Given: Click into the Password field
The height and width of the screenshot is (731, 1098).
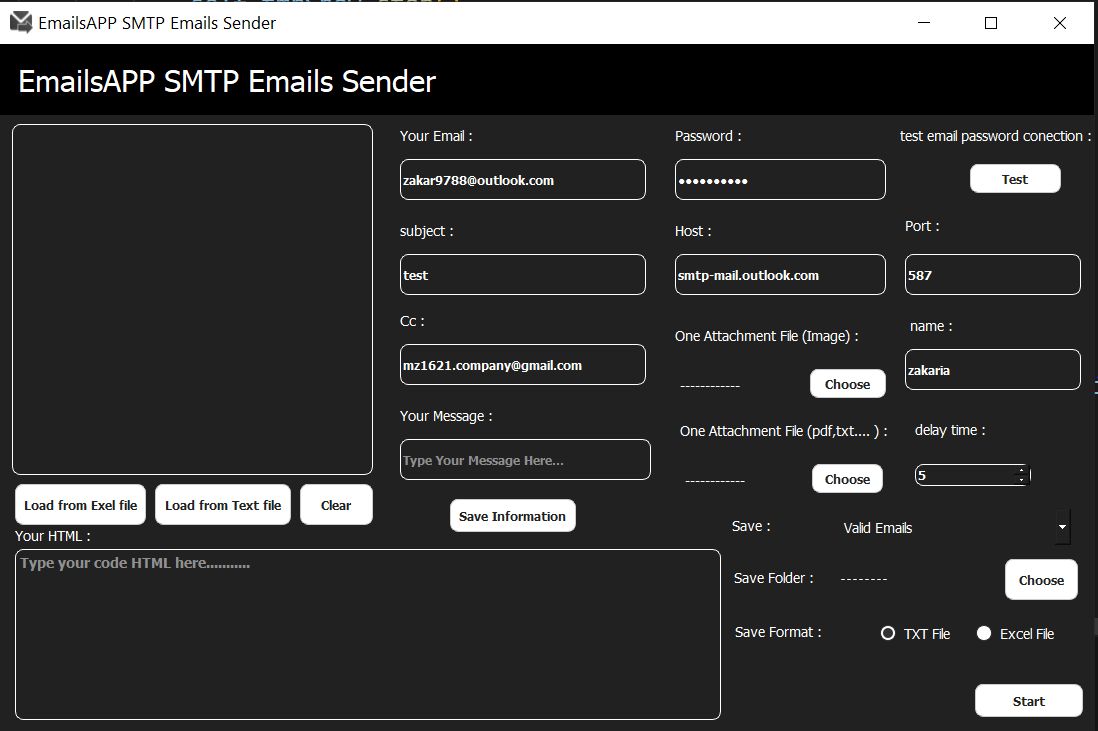Looking at the screenshot, I should [x=780, y=180].
